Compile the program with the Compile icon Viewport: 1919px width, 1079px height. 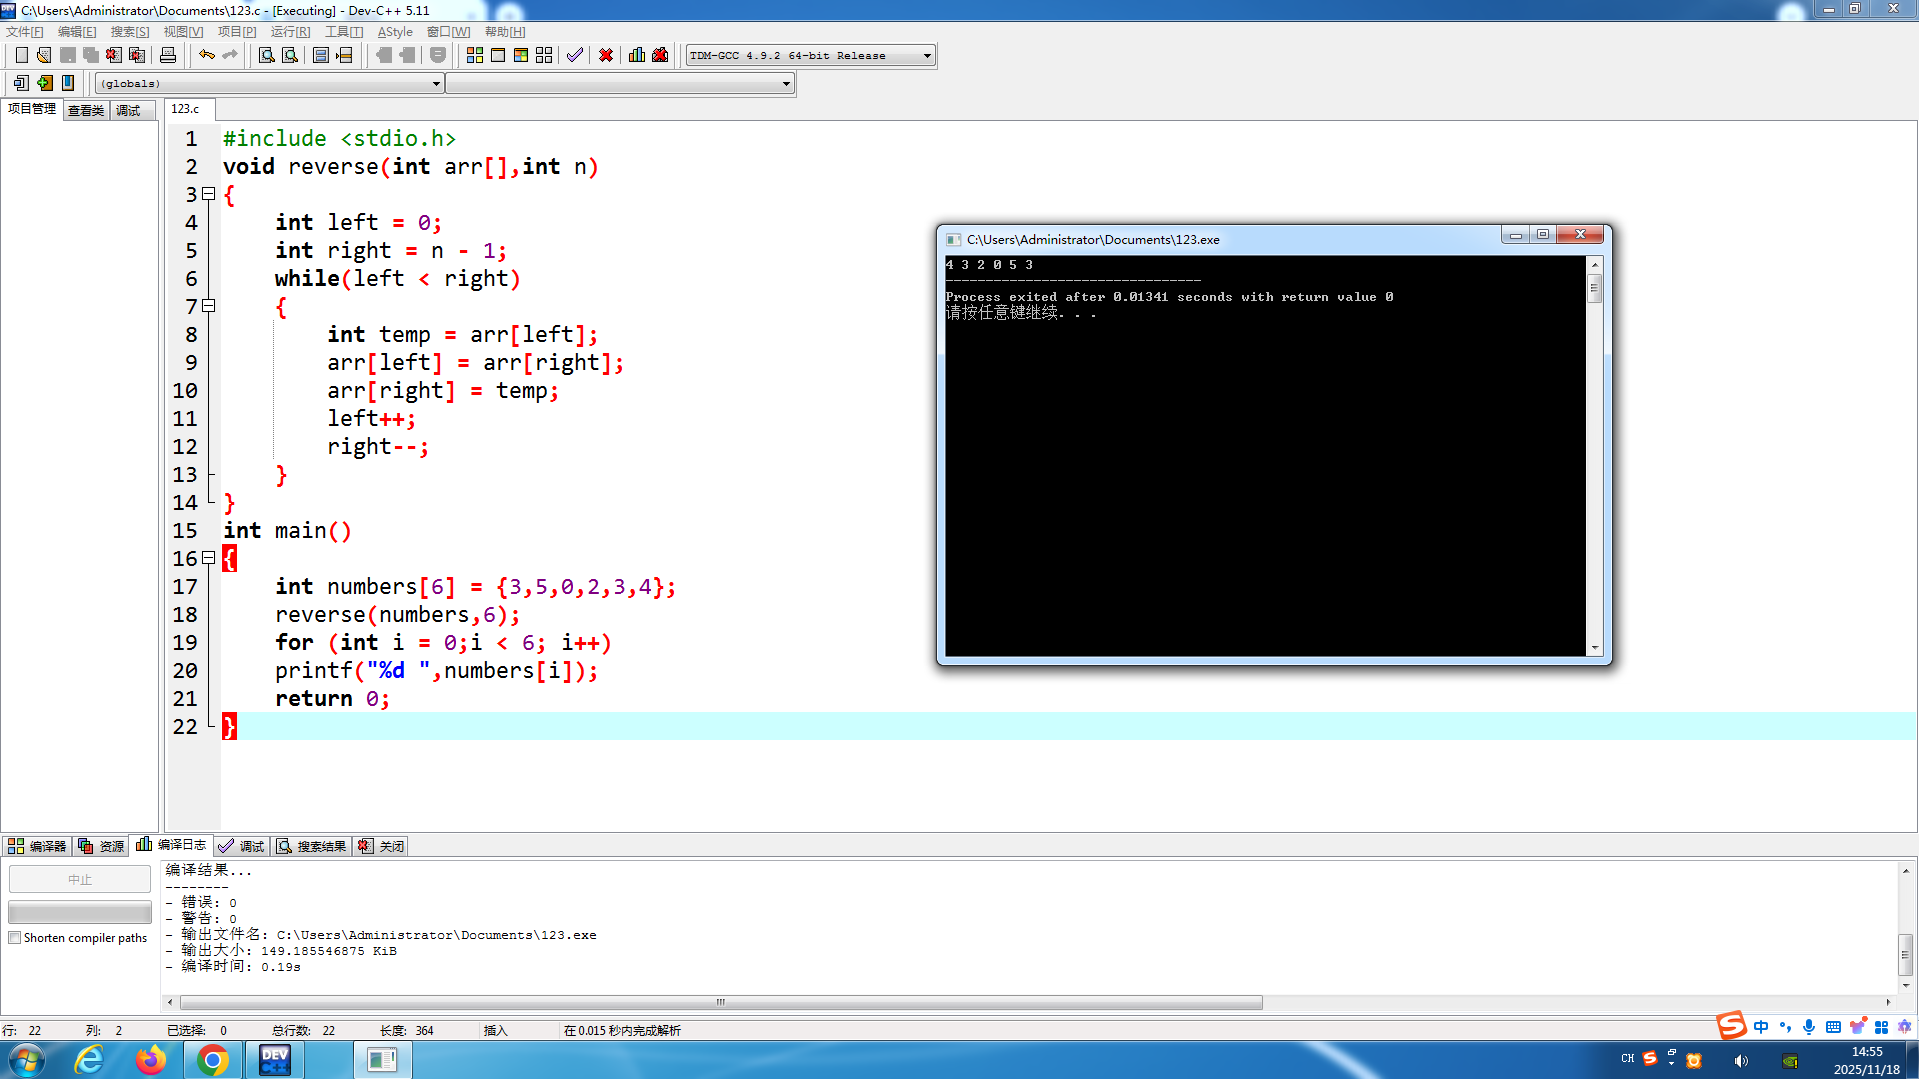475,55
